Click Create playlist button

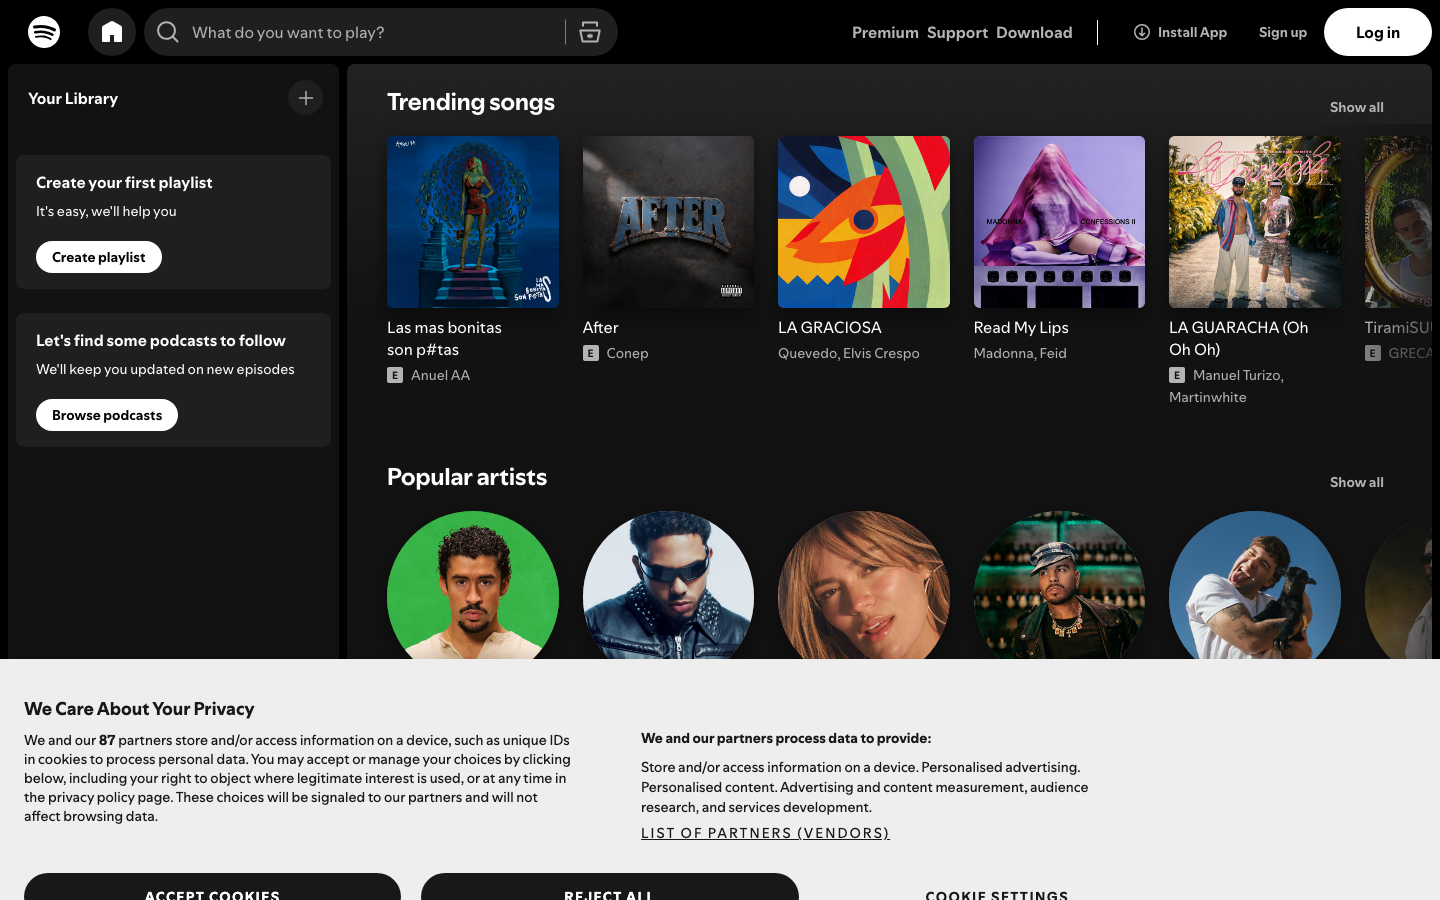point(99,257)
